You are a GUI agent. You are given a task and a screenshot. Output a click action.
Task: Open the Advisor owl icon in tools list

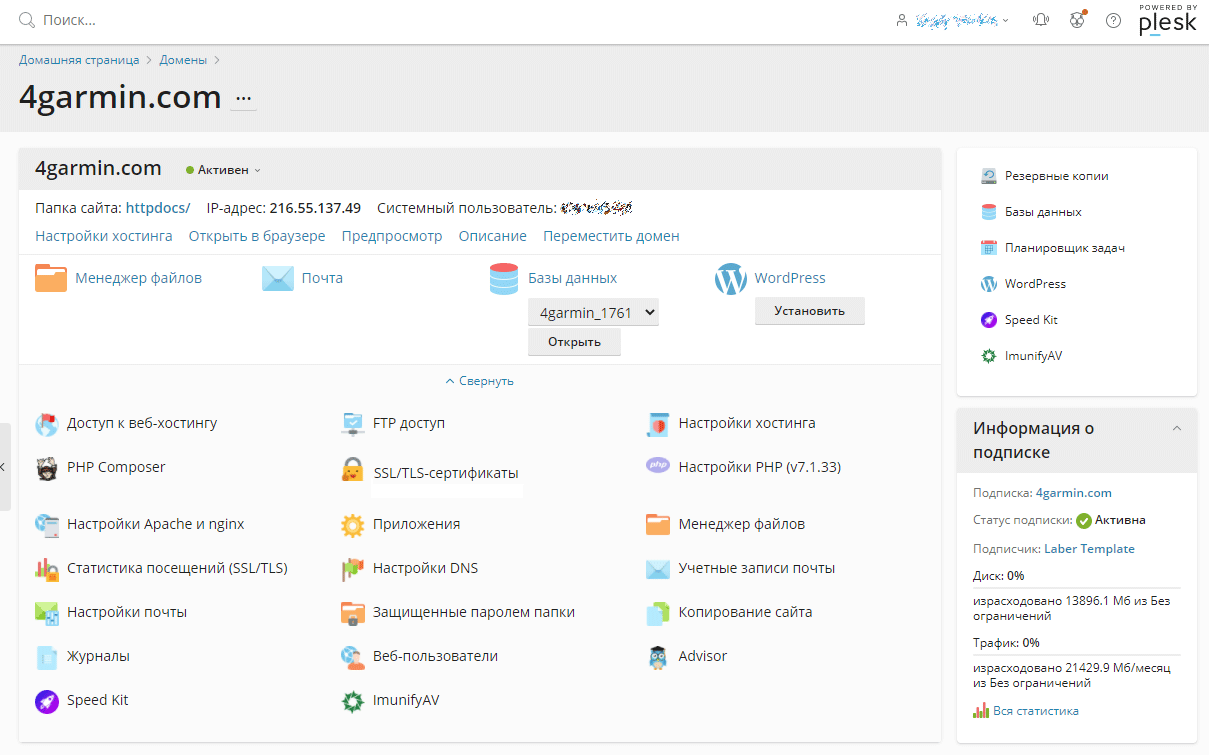(658, 657)
